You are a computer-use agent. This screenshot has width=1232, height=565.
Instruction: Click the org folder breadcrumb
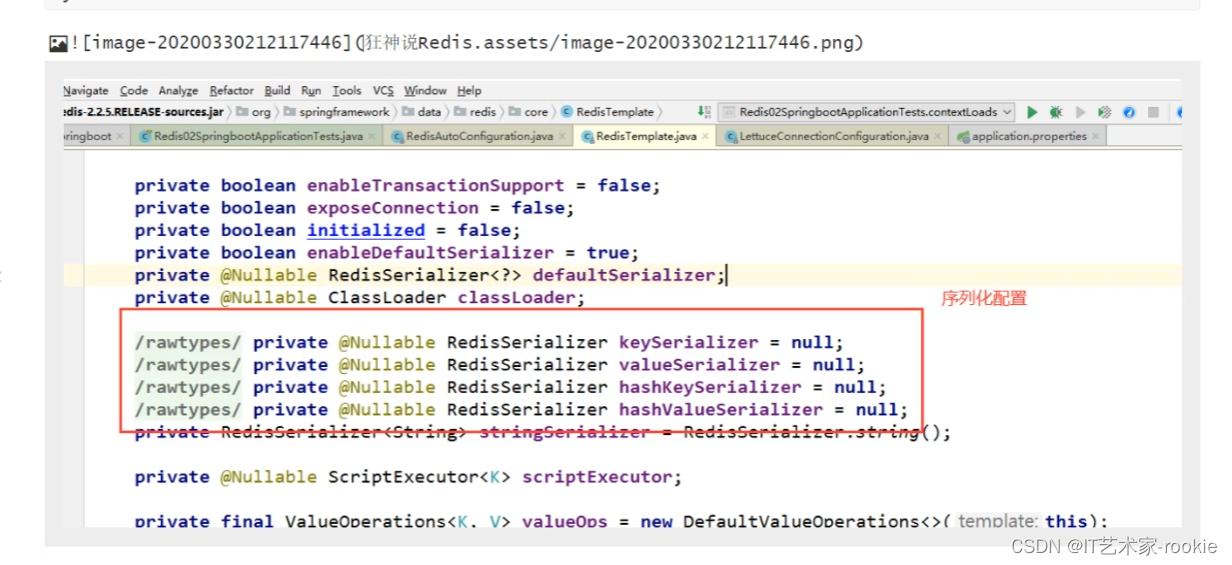point(253,112)
